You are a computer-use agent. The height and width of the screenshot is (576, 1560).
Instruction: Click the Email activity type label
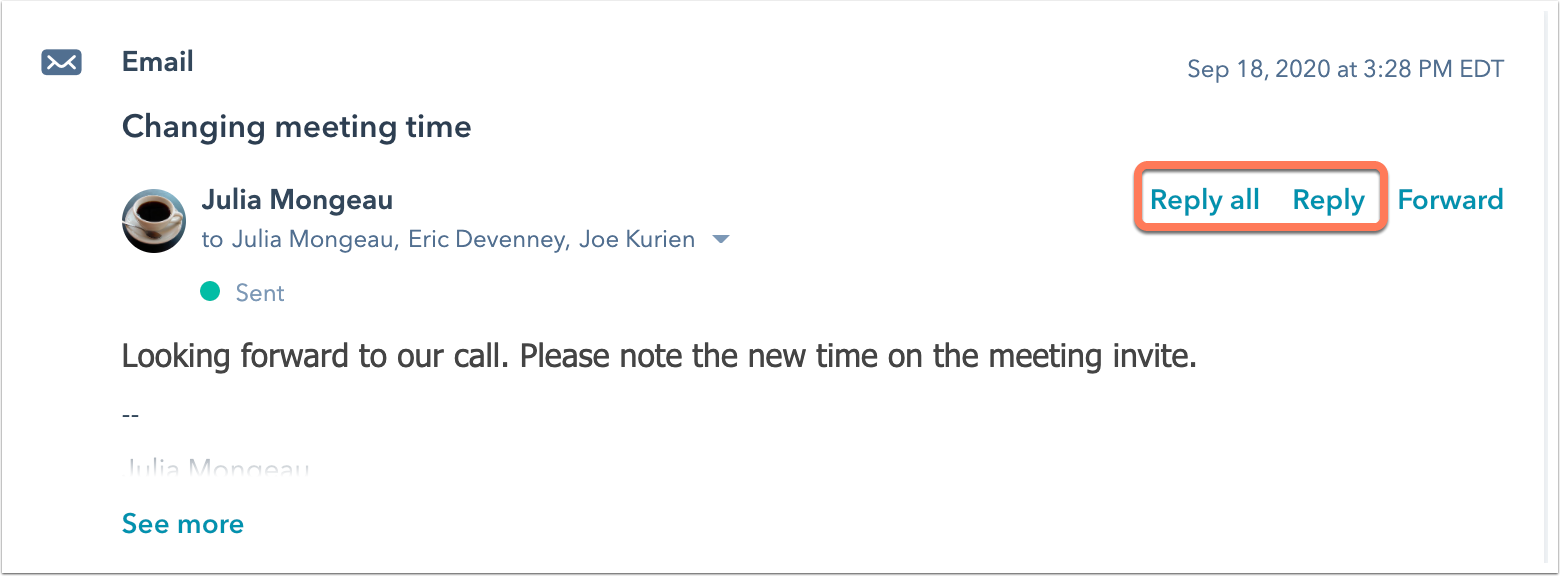(x=158, y=62)
